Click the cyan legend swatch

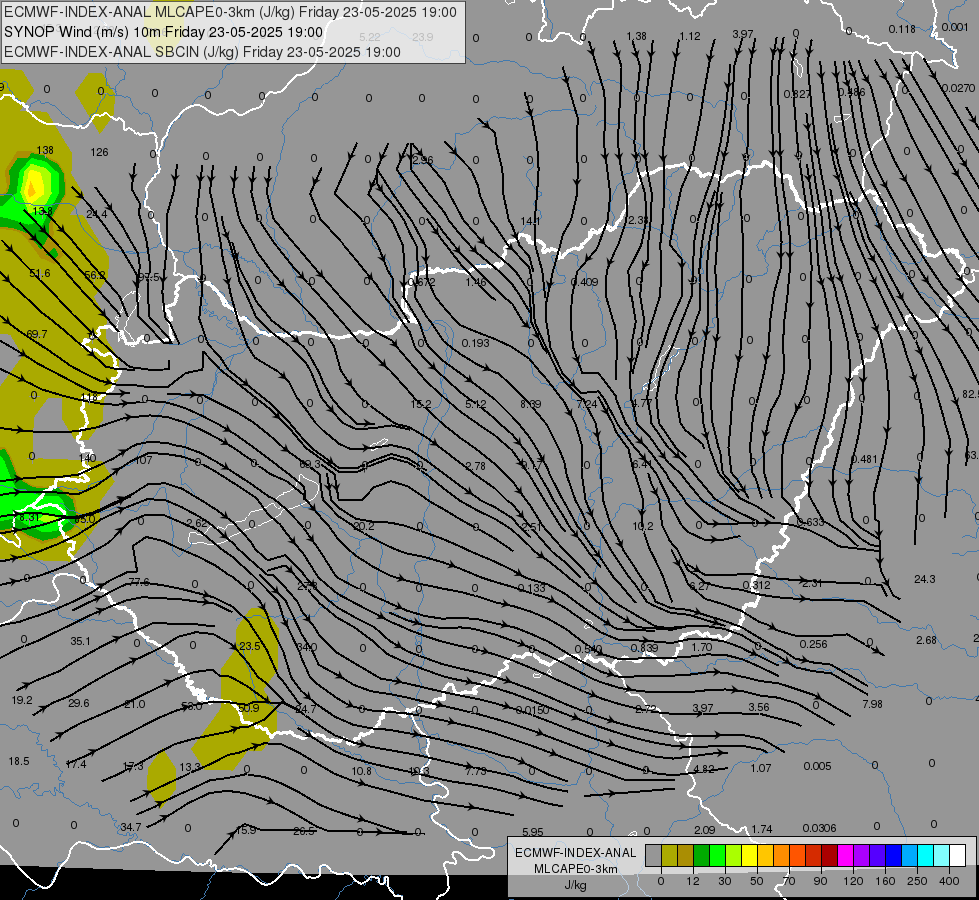pyautogui.click(x=927, y=855)
